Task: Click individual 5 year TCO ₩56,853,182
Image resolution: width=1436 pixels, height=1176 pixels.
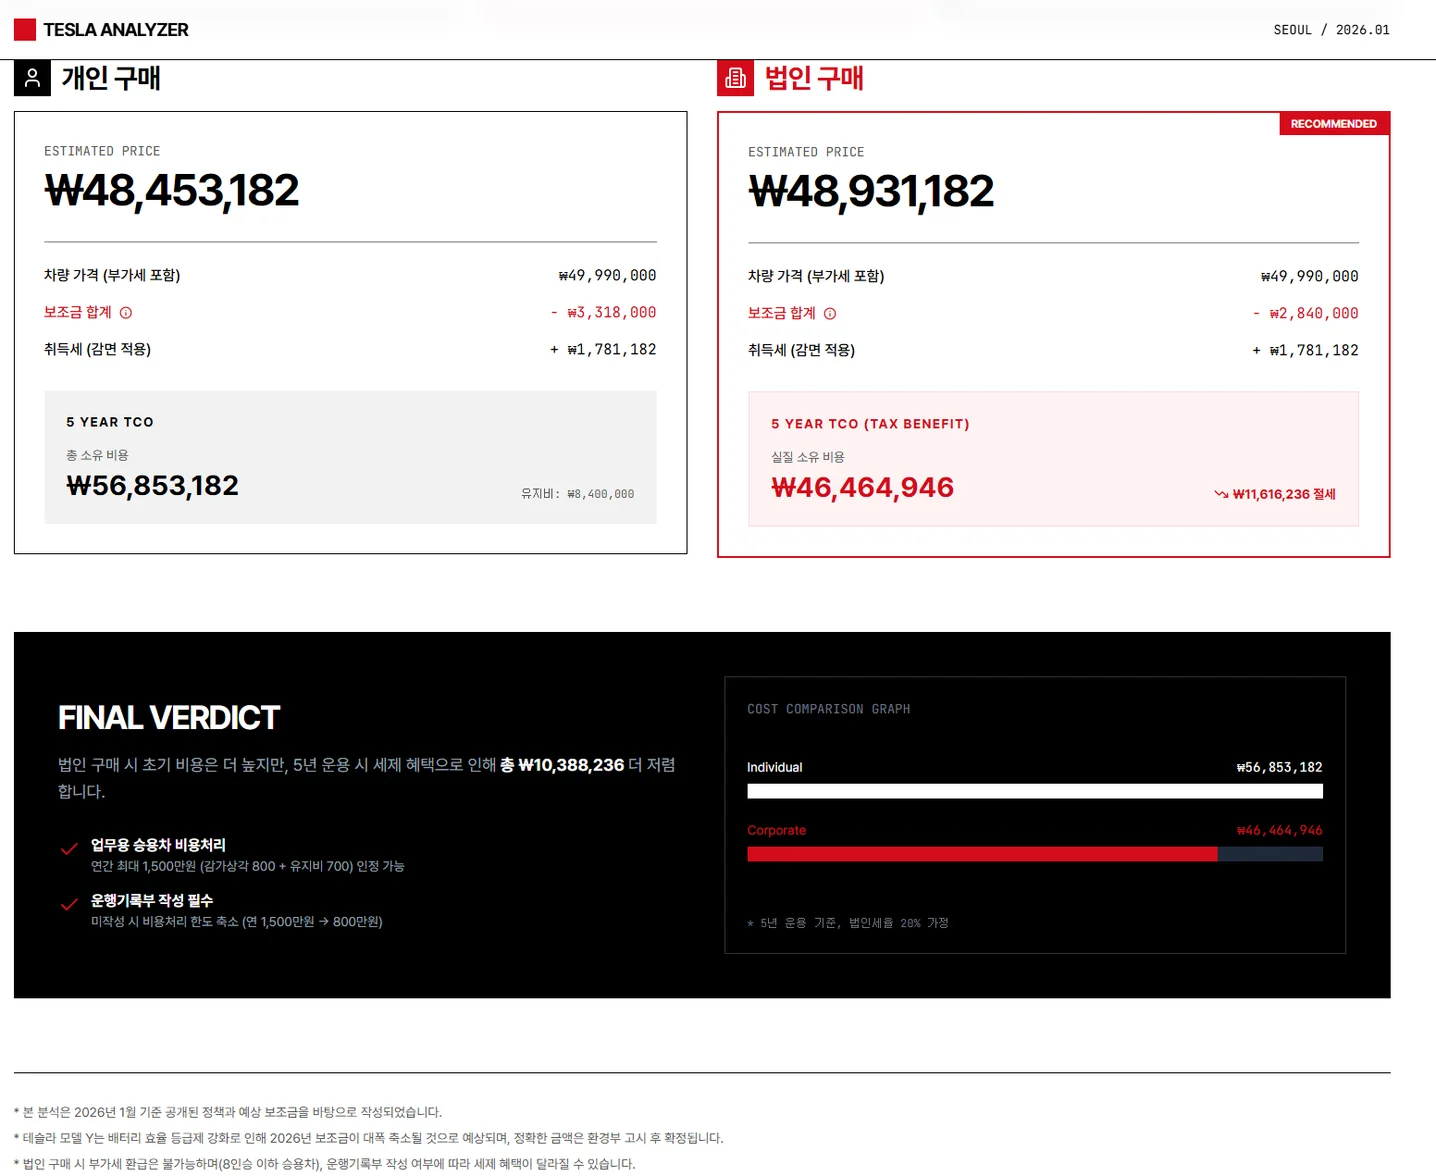Action: [x=152, y=486]
